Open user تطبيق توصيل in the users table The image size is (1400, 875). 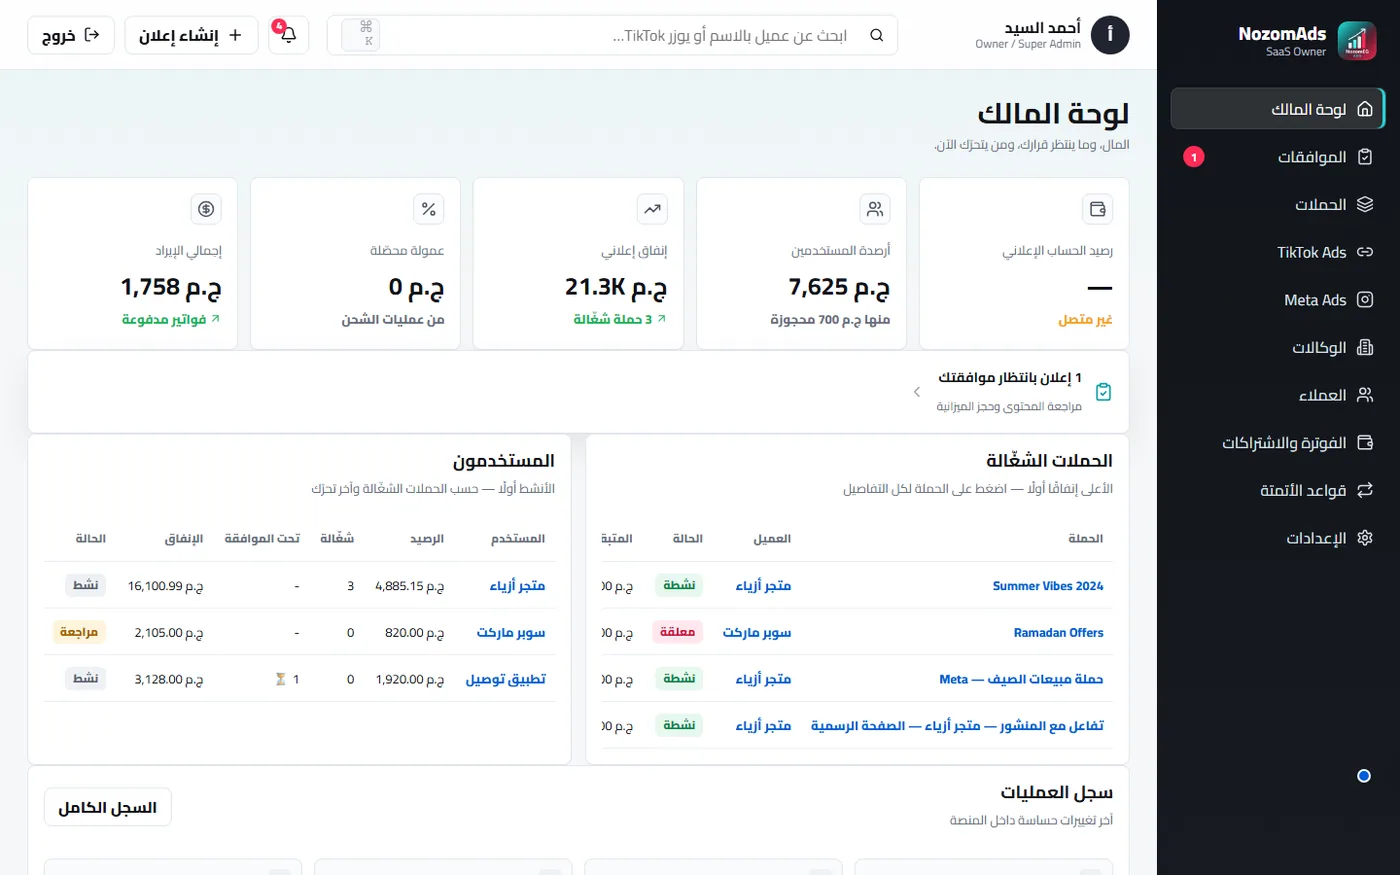point(506,679)
